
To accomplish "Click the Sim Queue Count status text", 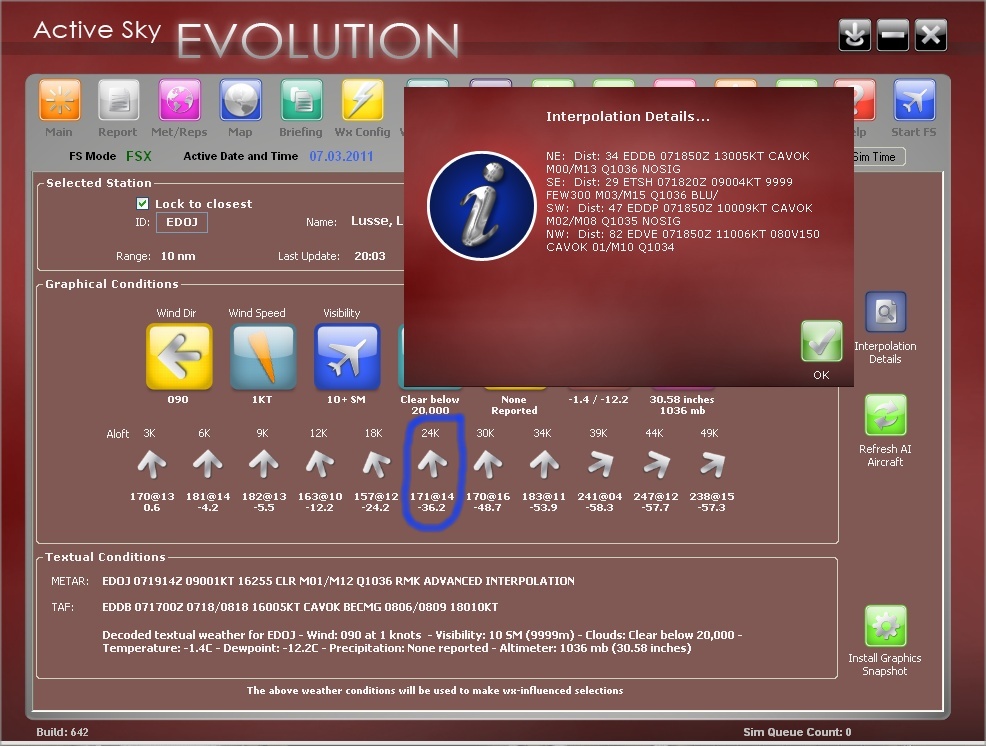I will [797, 732].
